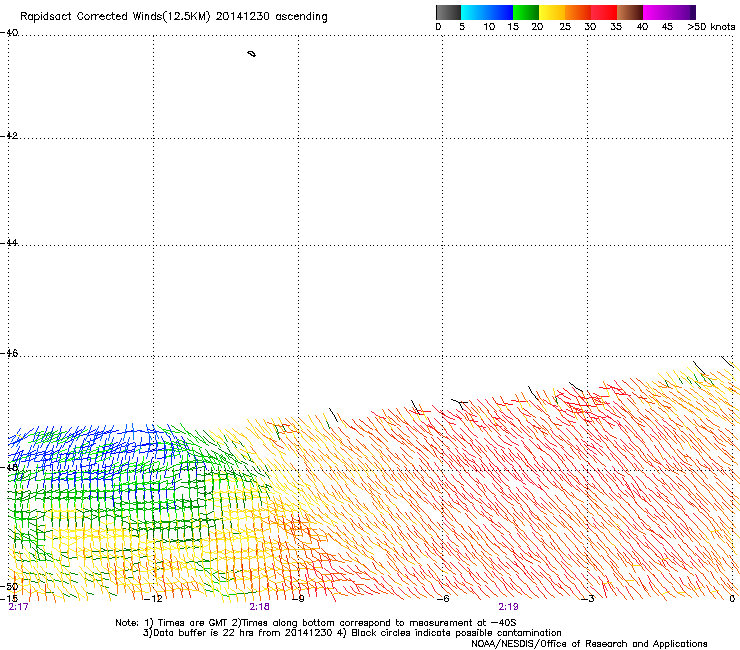This screenshot has height=650, width=740.
Task: Click the '-3' longitude axis label
Action: (588, 599)
